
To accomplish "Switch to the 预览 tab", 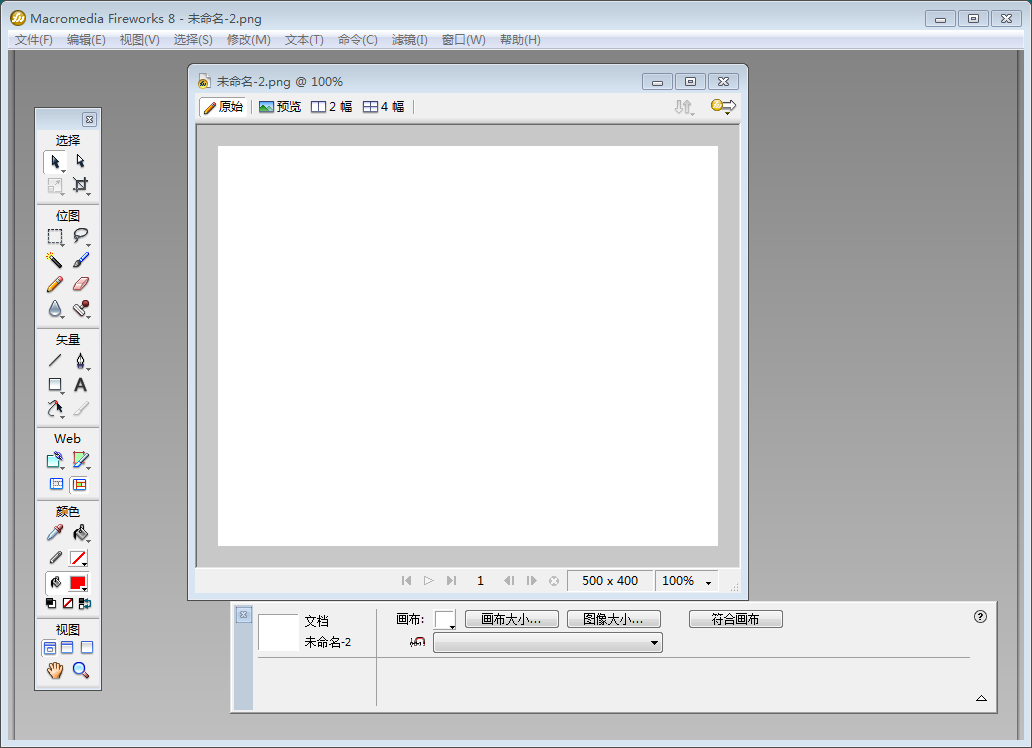I will click(280, 107).
